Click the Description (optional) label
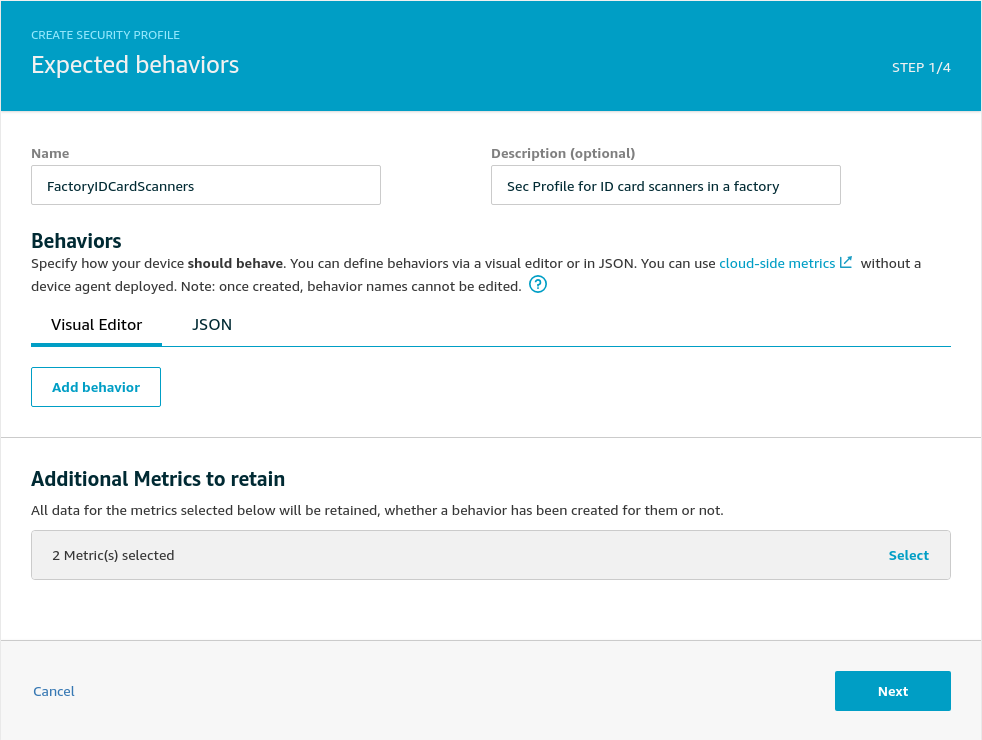This screenshot has height=740, width=982. coord(563,154)
